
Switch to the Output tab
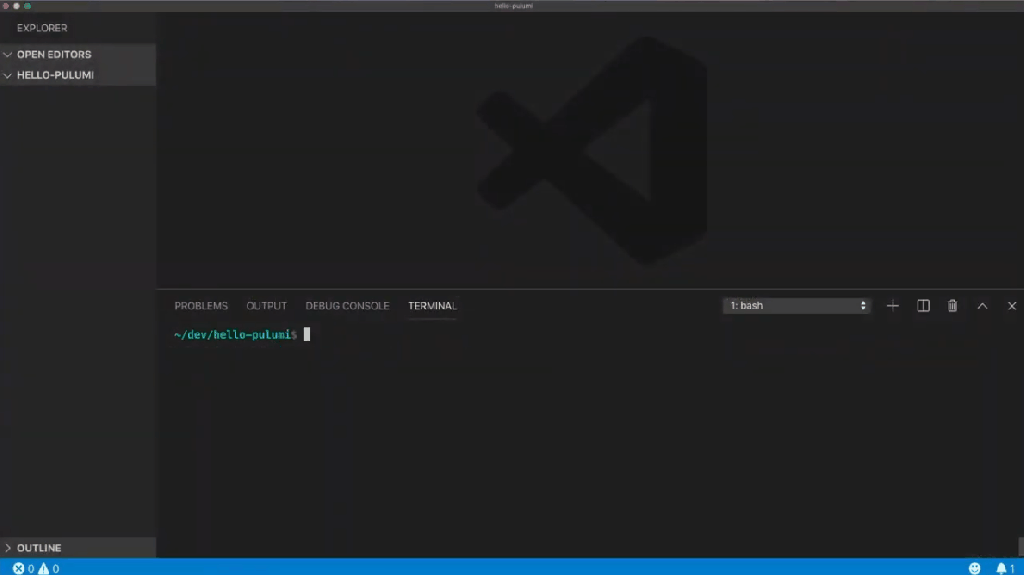point(266,306)
